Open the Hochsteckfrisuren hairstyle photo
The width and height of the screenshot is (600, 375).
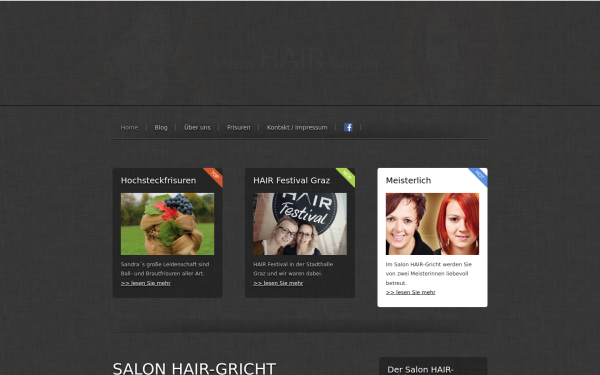coord(168,224)
